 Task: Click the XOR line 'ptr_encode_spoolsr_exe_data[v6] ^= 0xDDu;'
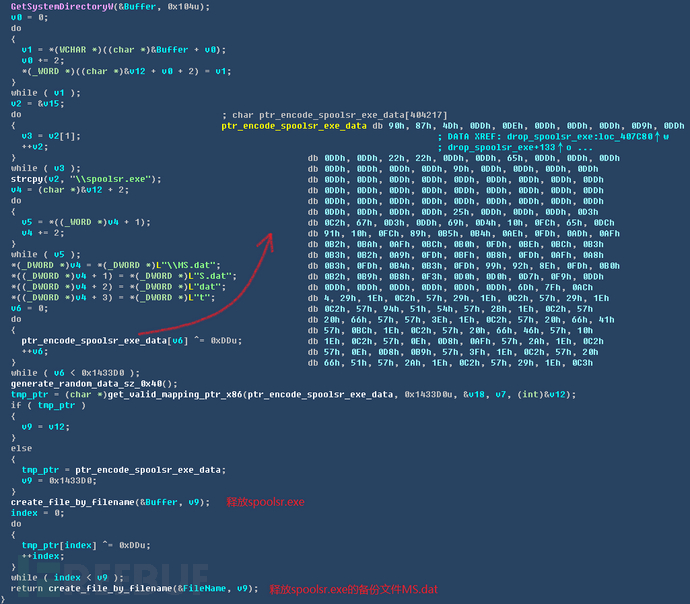point(132,341)
